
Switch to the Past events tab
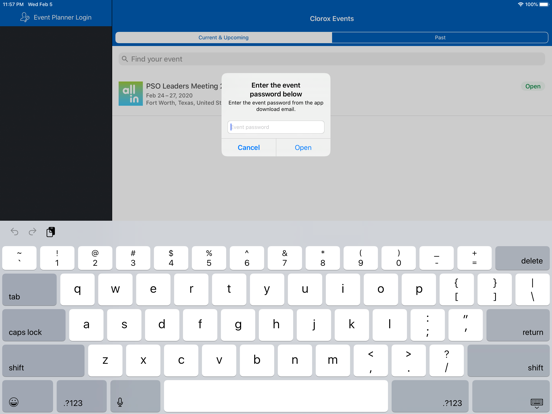click(x=440, y=37)
